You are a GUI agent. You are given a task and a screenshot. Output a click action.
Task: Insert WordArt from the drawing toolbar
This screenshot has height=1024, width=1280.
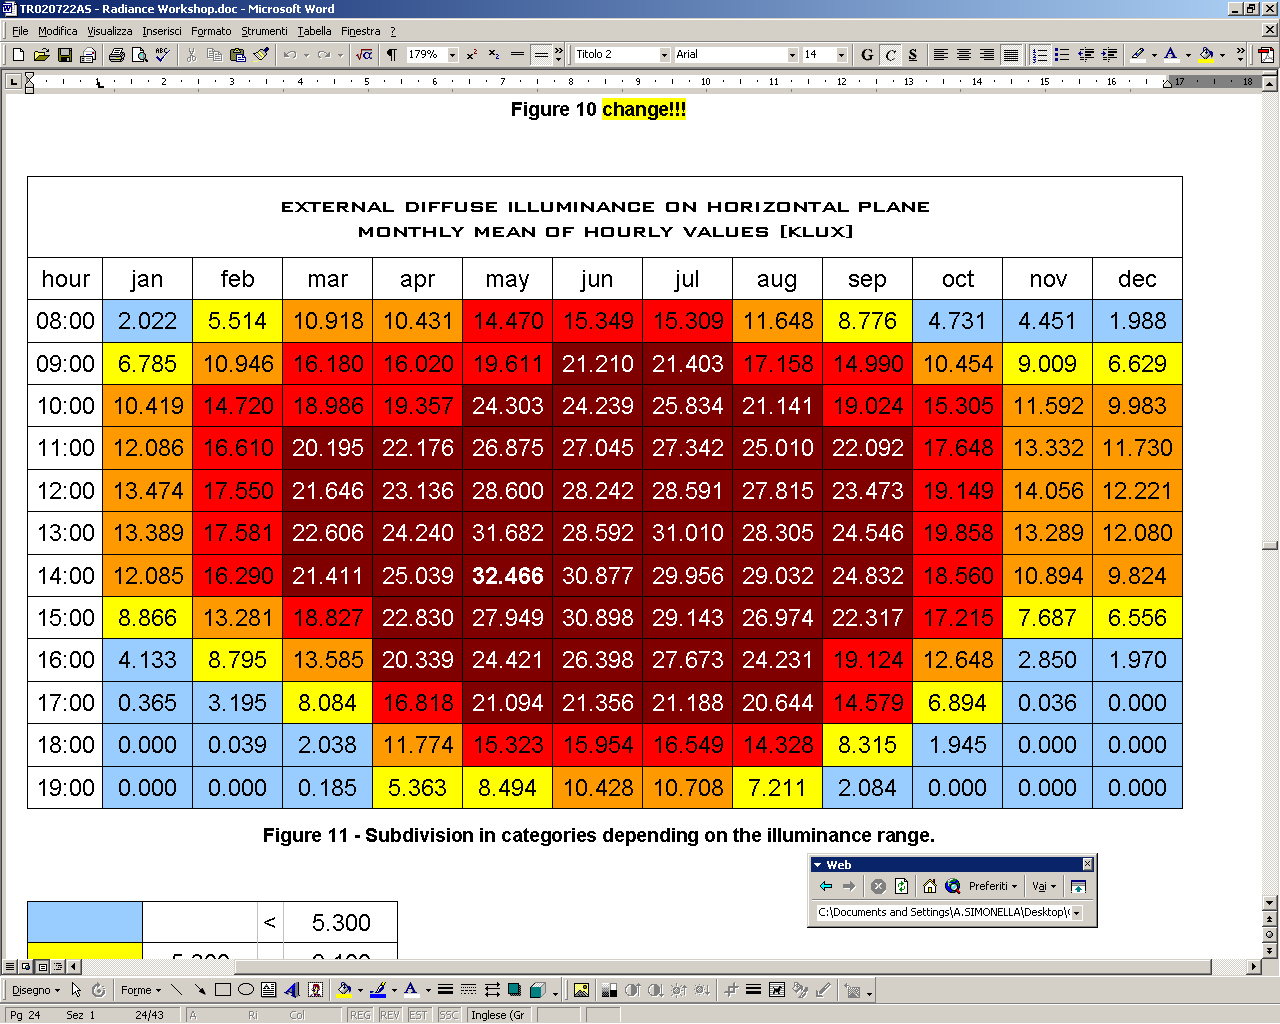click(x=292, y=990)
